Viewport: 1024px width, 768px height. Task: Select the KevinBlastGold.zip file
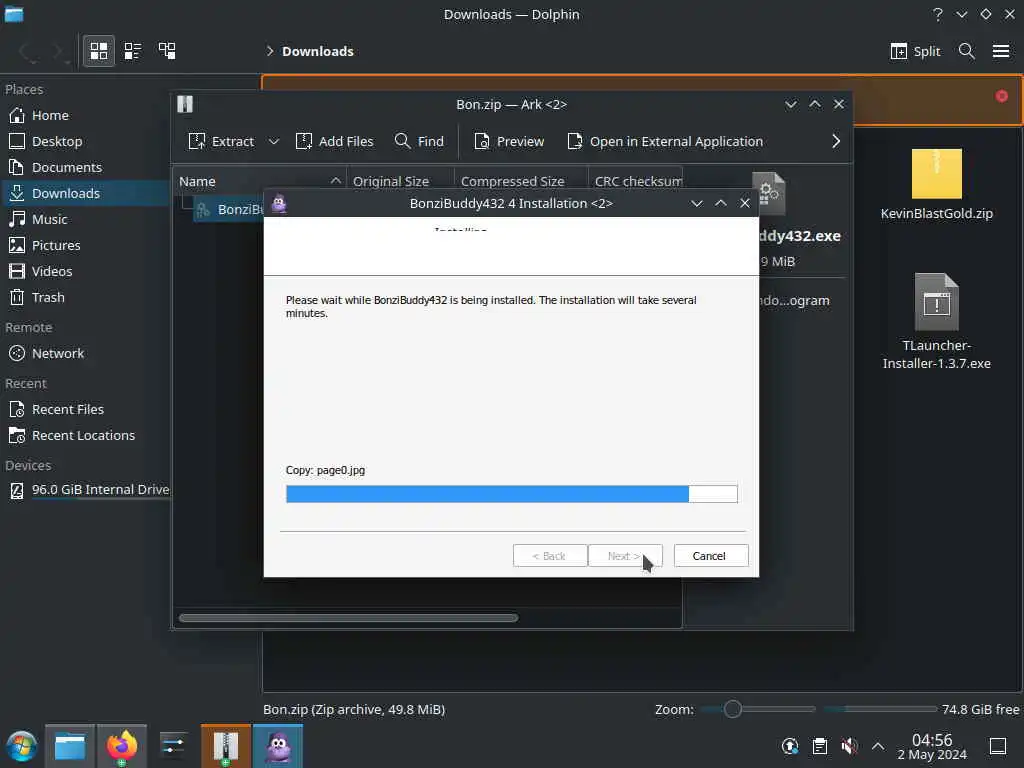tap(936, 184)
